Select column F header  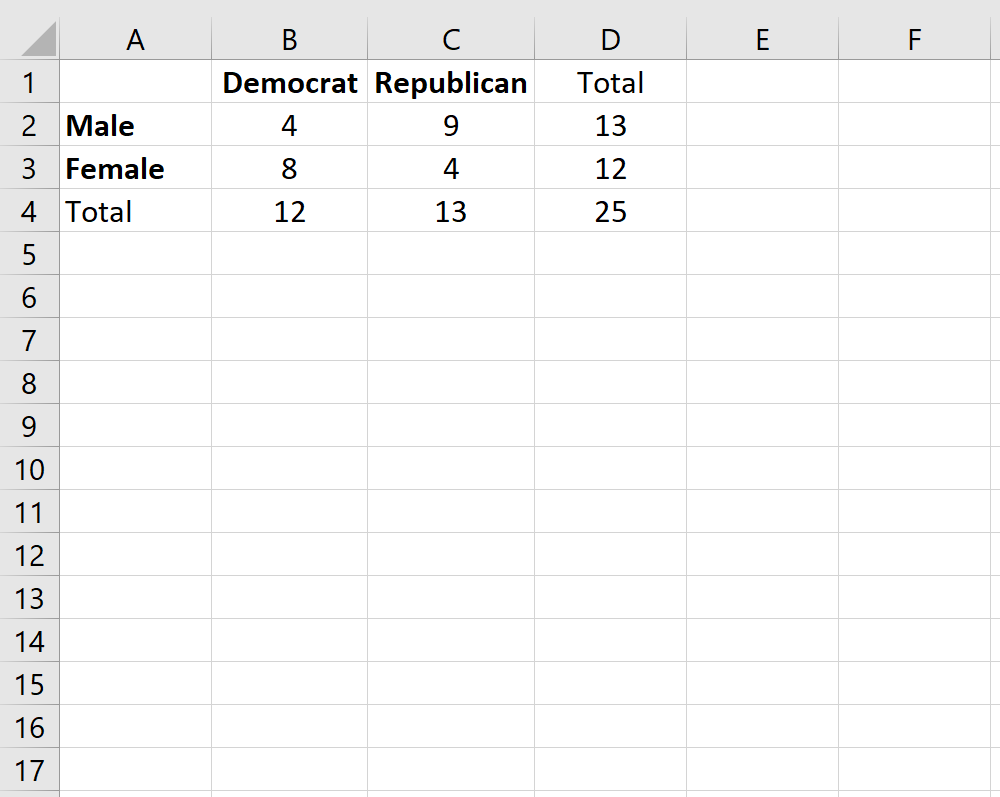pos(913,39)
